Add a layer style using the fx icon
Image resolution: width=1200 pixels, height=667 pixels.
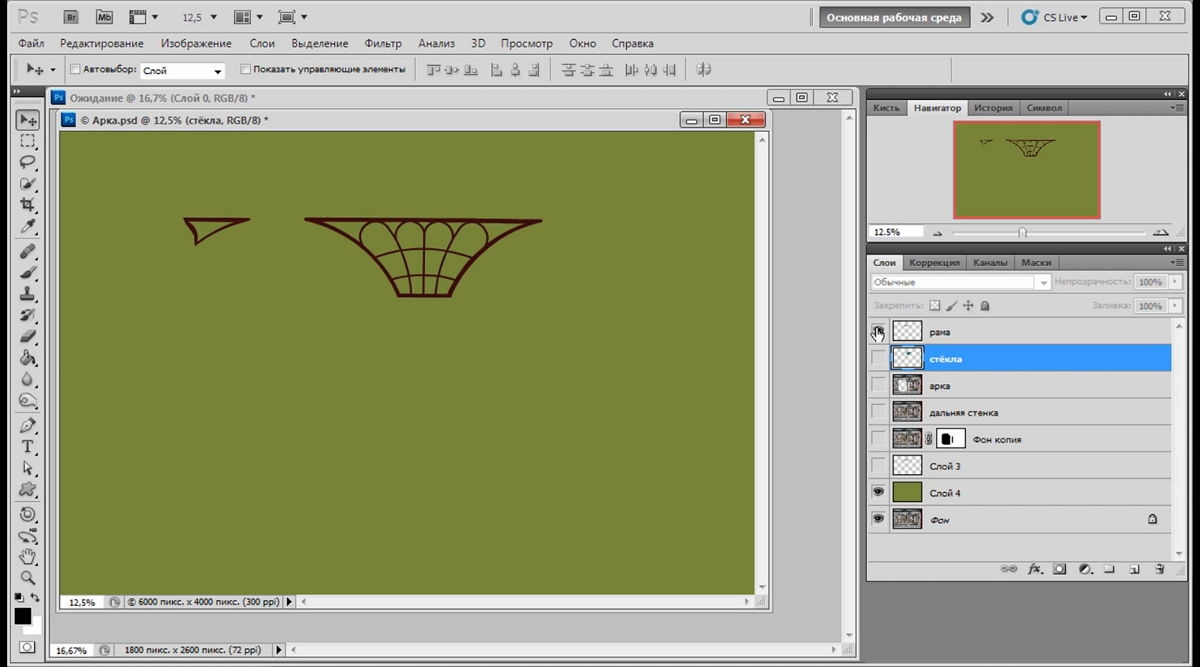(x=1035, y=569)
